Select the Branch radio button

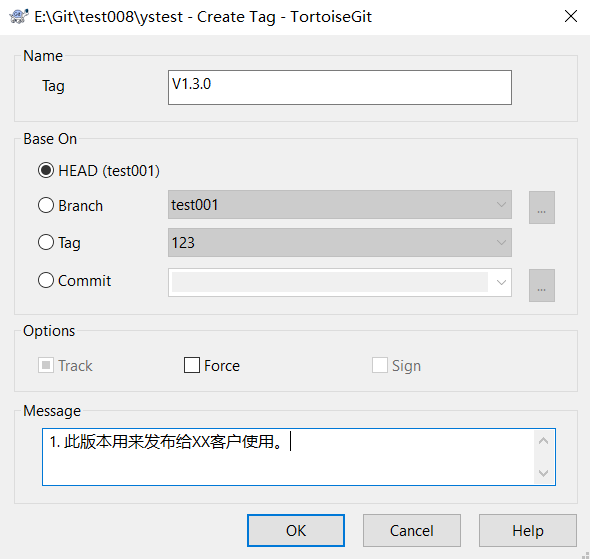pos(46,205)
